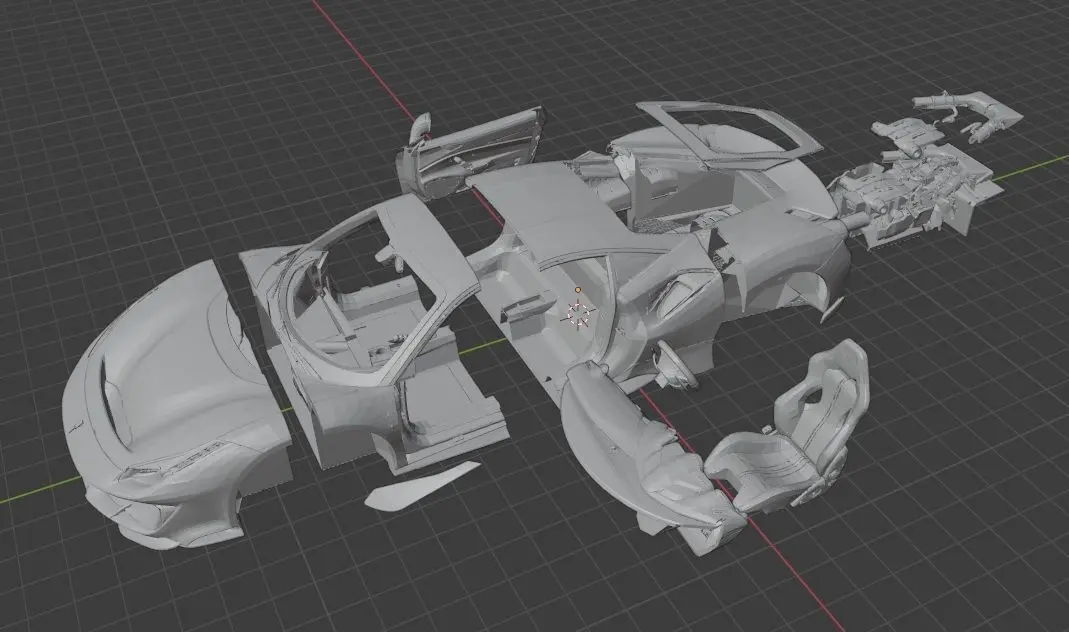Image resolution: width=1069 pixels, height=632 pixels.
Task: Click the 3D cursor crosshair
Action: click(578, 314)
